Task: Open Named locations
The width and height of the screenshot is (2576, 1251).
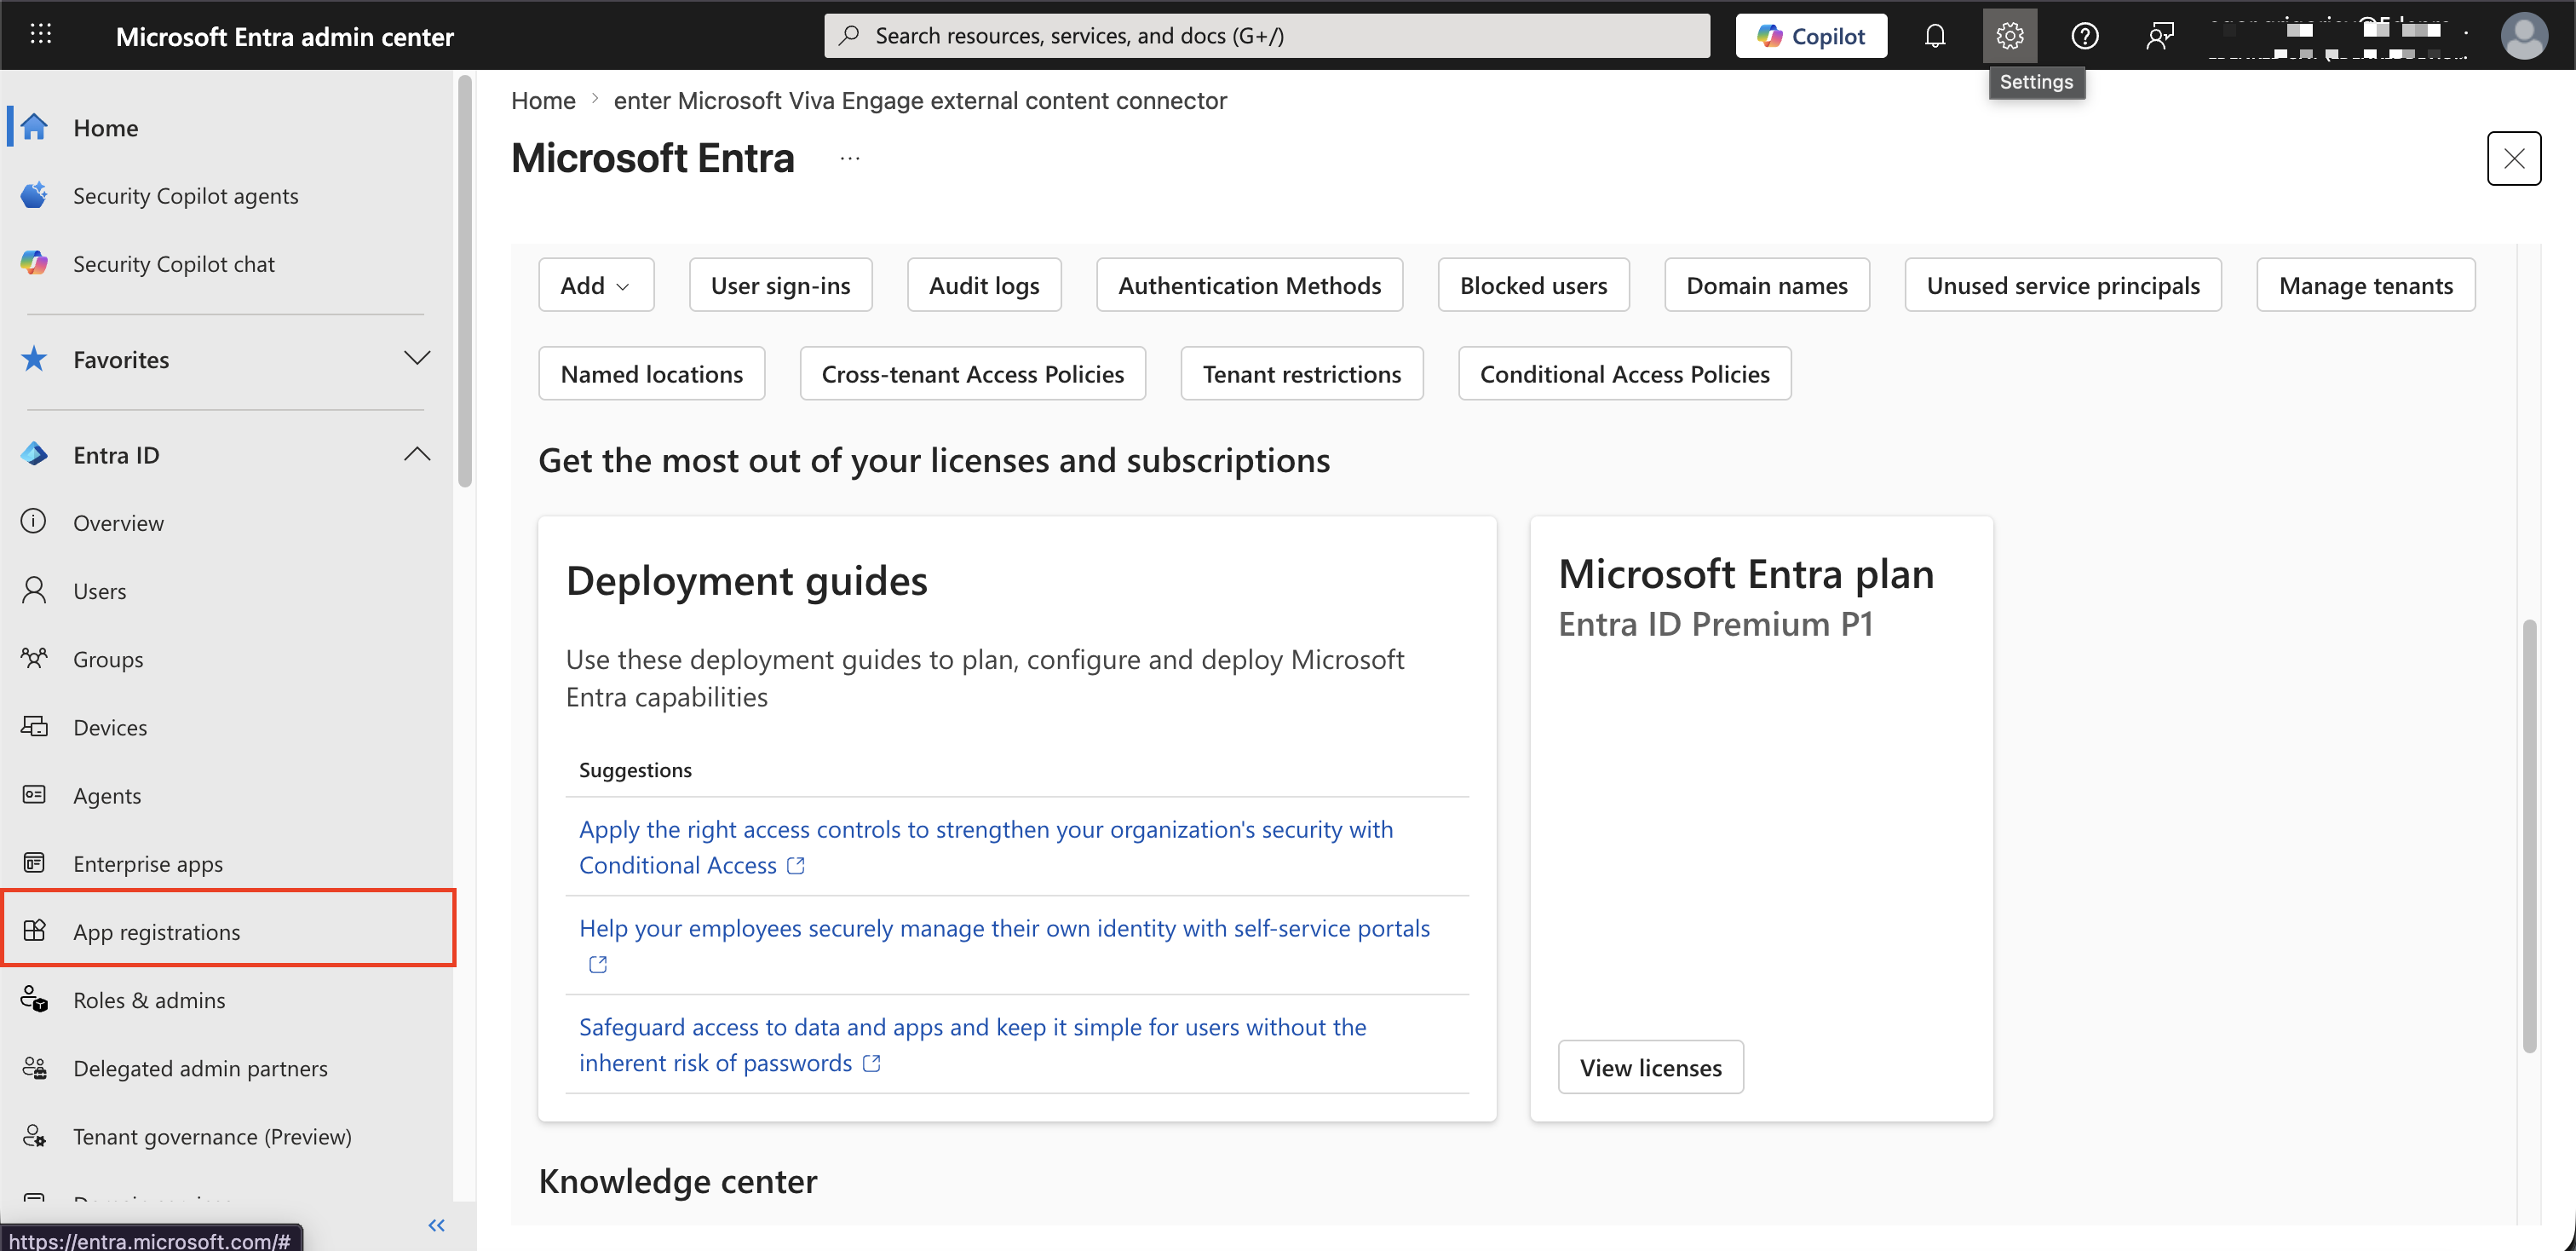Action: click(x=651, y=373)
